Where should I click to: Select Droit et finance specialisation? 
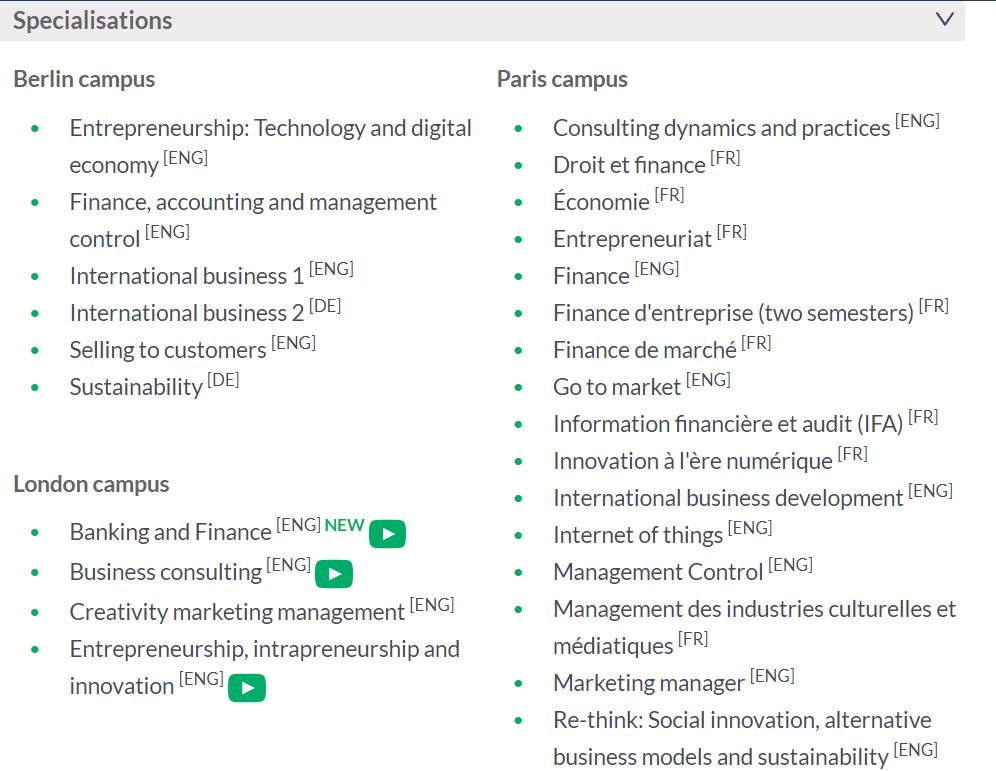[629, 165]
